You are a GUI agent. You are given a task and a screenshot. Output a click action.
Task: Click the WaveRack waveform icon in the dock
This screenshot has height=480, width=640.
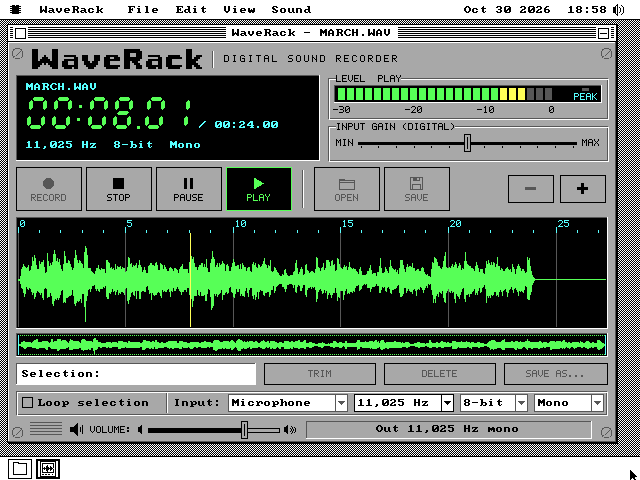(x=48, y=469)
